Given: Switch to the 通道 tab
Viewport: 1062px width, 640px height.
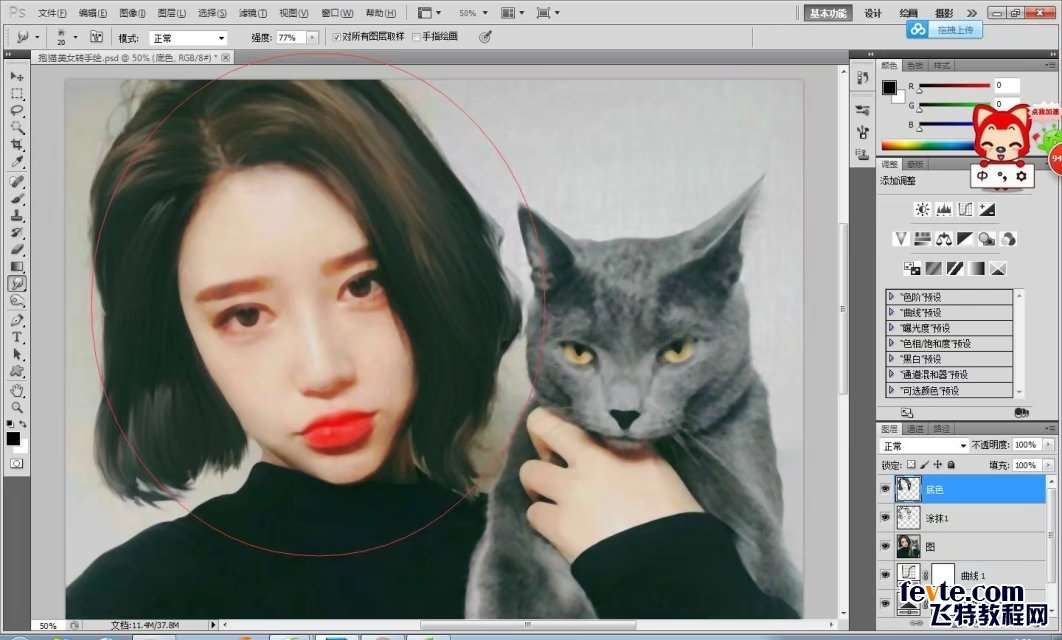Looking at the screenshot, I should (915, 429).
